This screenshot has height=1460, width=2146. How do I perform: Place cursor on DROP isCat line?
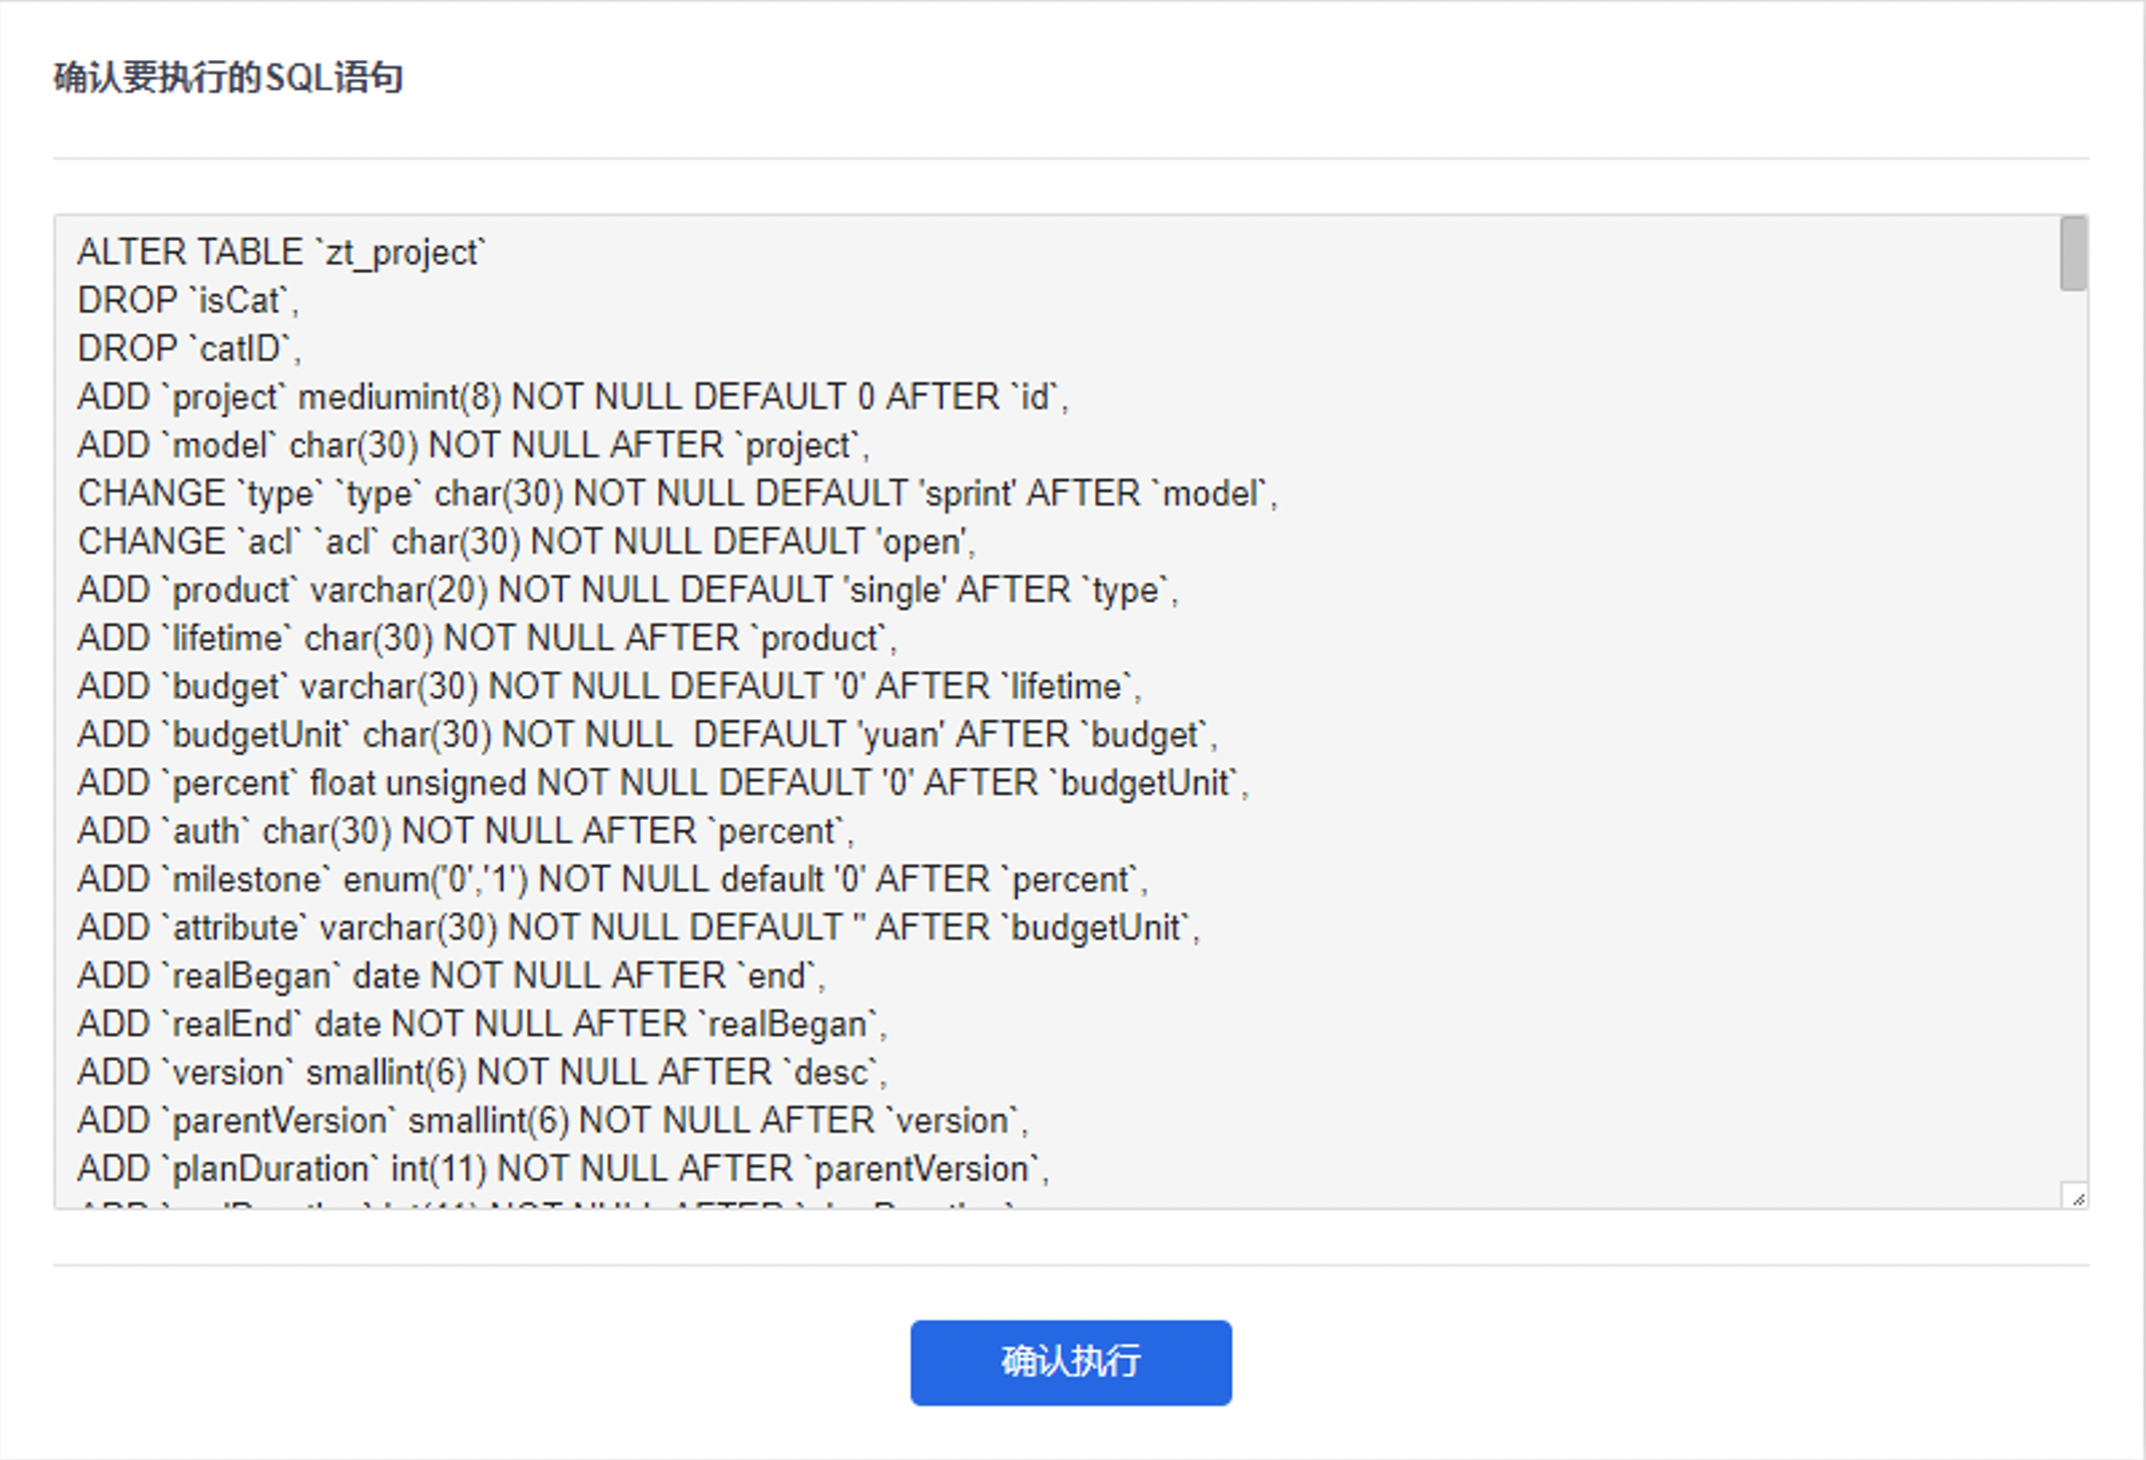coord(188,300)
